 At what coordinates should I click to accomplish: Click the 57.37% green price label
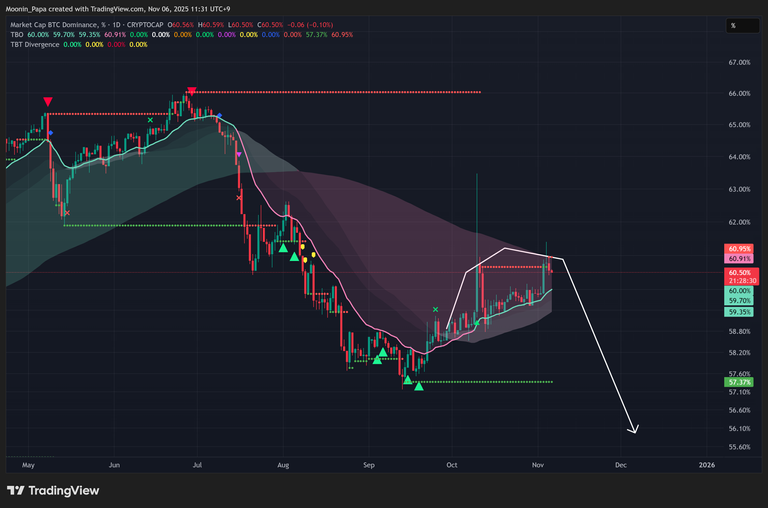[x=739, y=382]
